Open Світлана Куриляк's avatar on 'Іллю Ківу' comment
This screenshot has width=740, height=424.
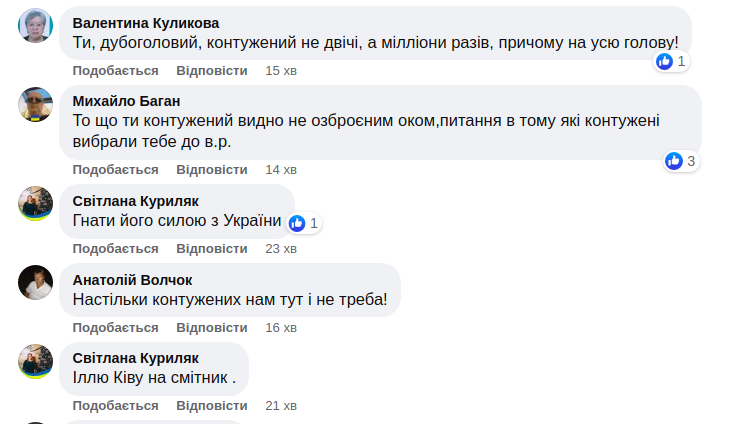(x=35, y=361)
